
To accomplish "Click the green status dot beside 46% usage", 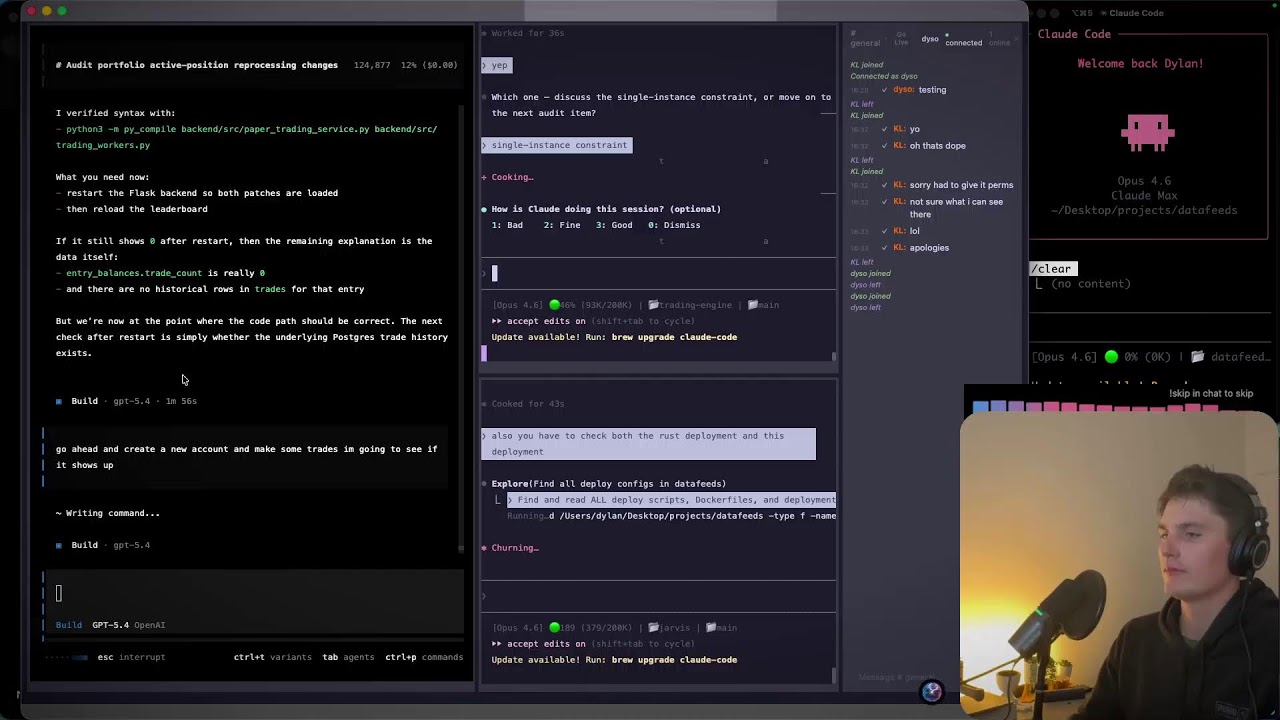I will click(554, 305).
